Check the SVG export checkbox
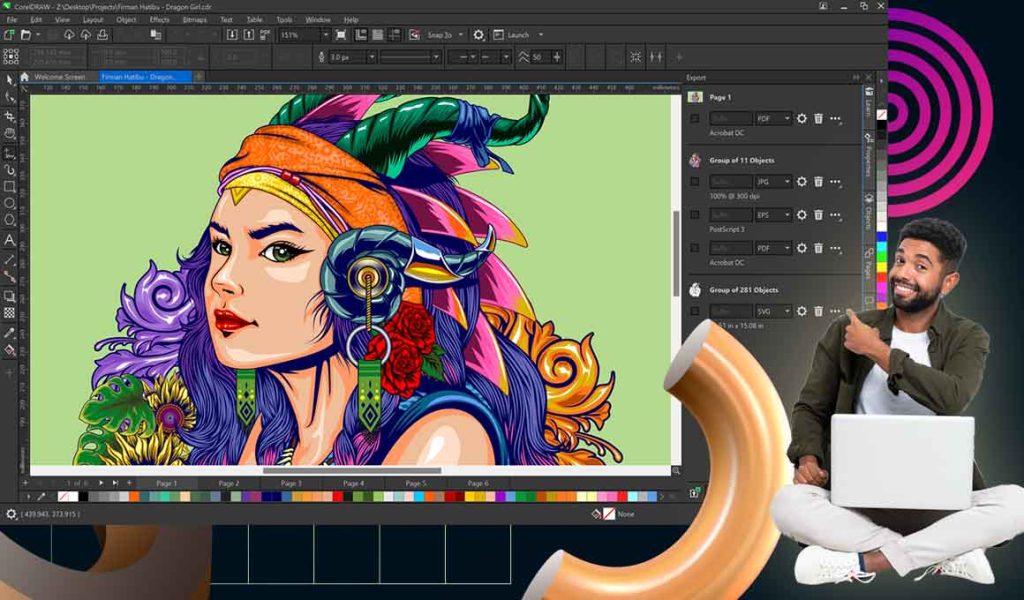Image resolution: width=1024 pixels, height=600 pixels. [695, 311]
